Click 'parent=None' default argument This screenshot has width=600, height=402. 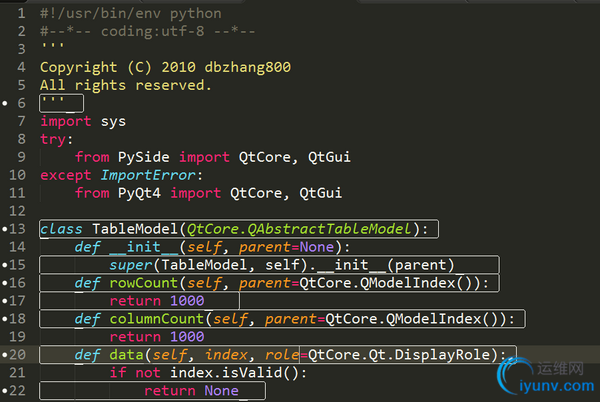pyautogui.click(x=286, y=247)
